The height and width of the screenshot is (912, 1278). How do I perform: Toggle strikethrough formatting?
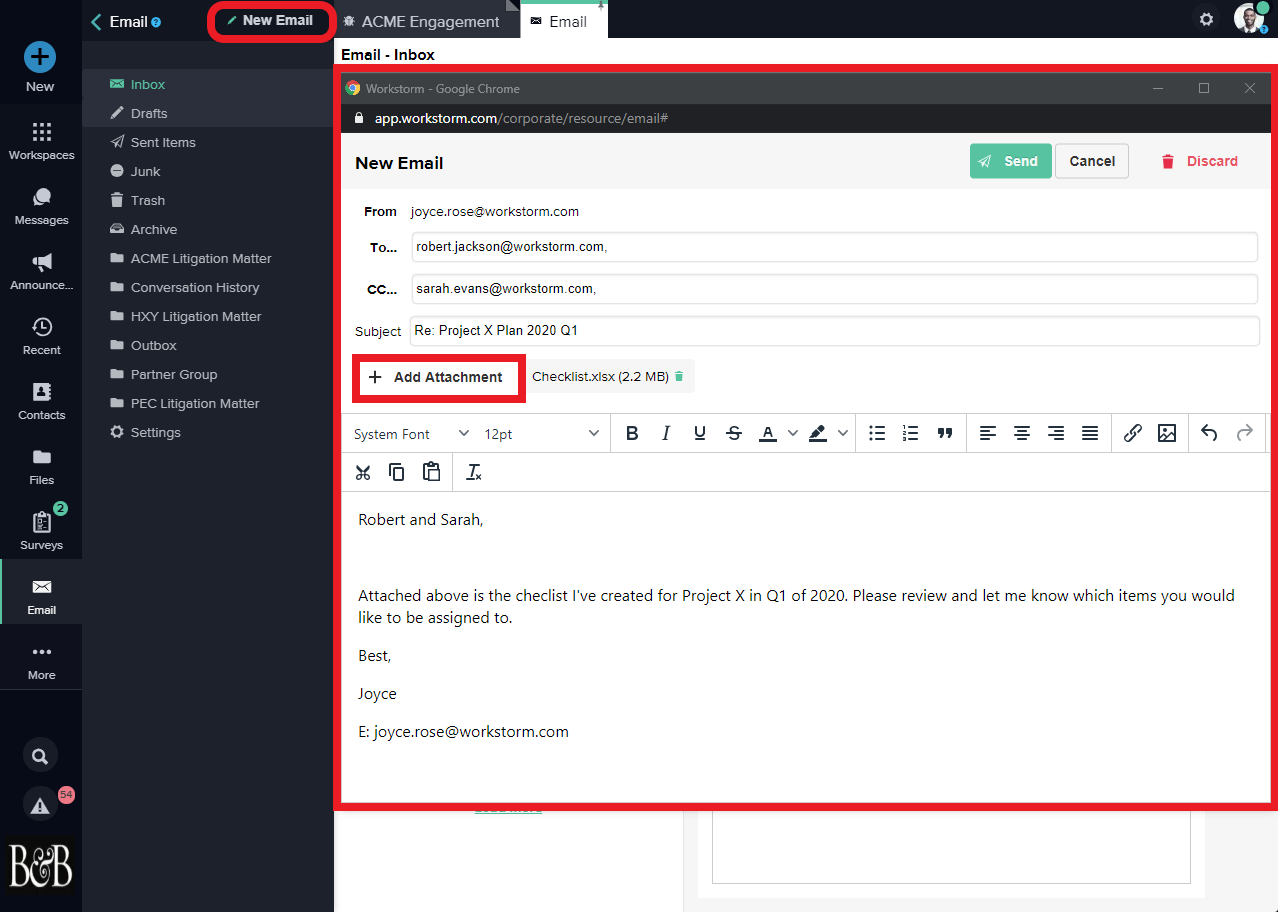pos(734,433)
